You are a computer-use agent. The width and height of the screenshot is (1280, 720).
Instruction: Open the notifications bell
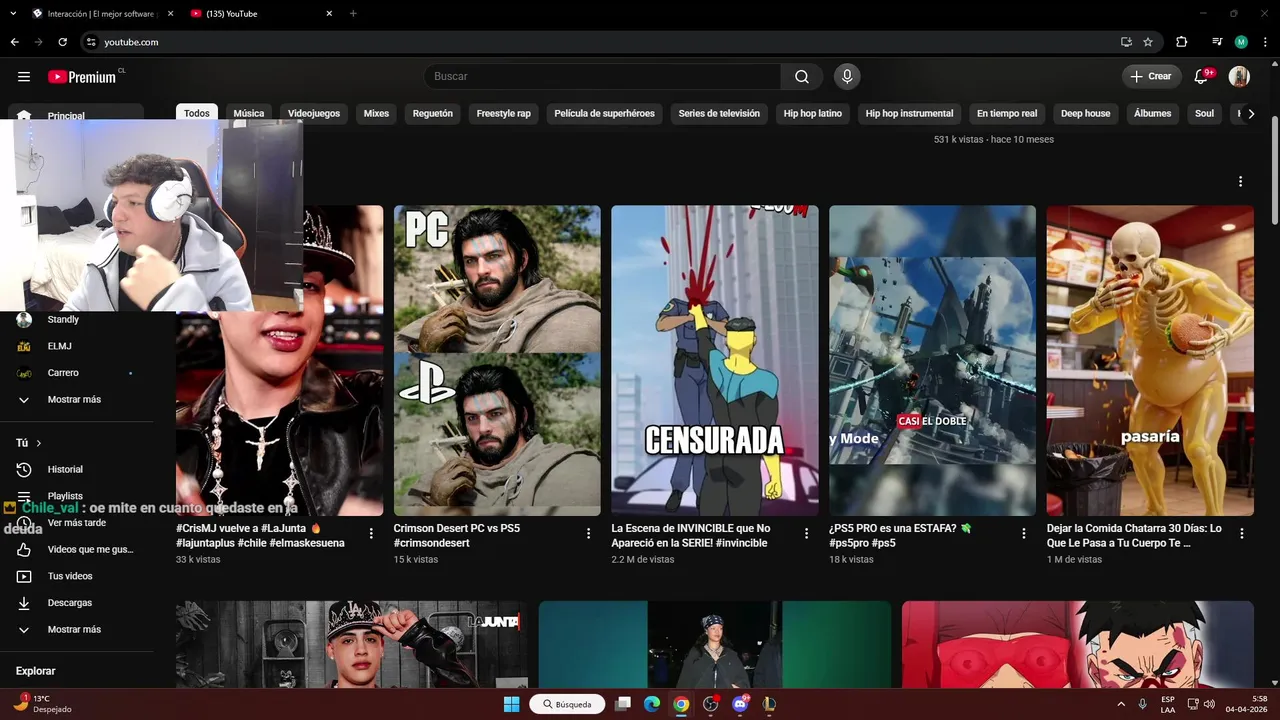1203,76
